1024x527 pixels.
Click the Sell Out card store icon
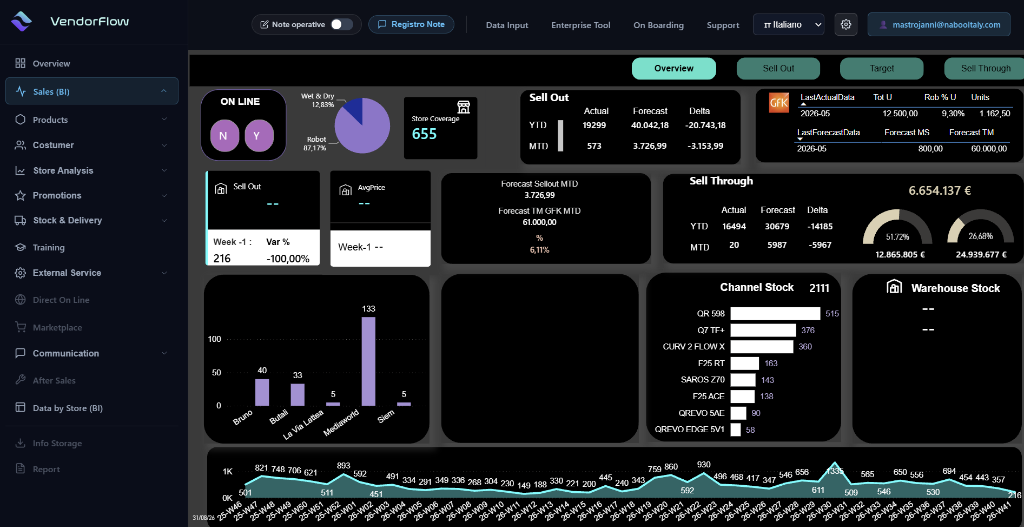pyautogui.click(x=220, y=188)
